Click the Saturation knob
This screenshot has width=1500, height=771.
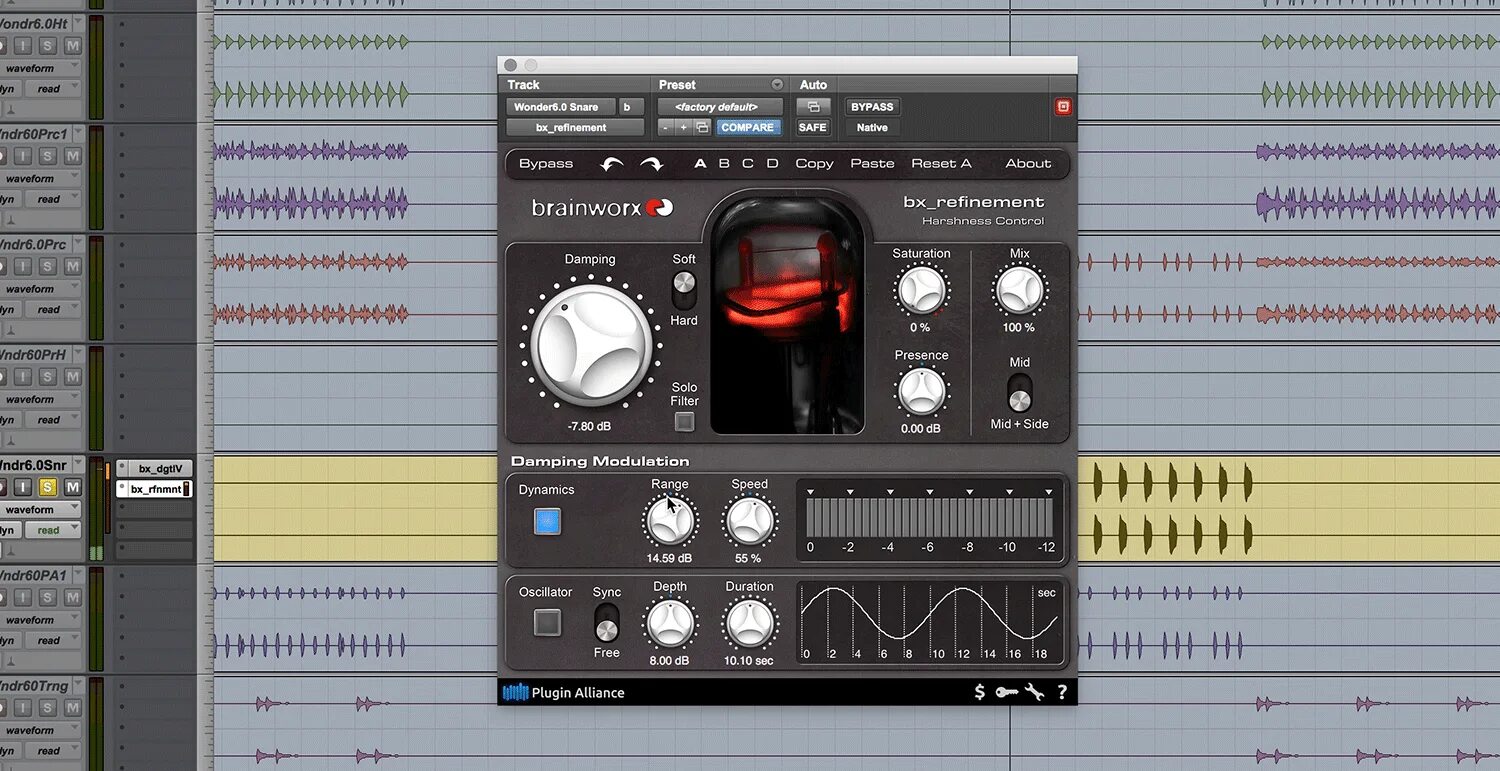(921, 290)
